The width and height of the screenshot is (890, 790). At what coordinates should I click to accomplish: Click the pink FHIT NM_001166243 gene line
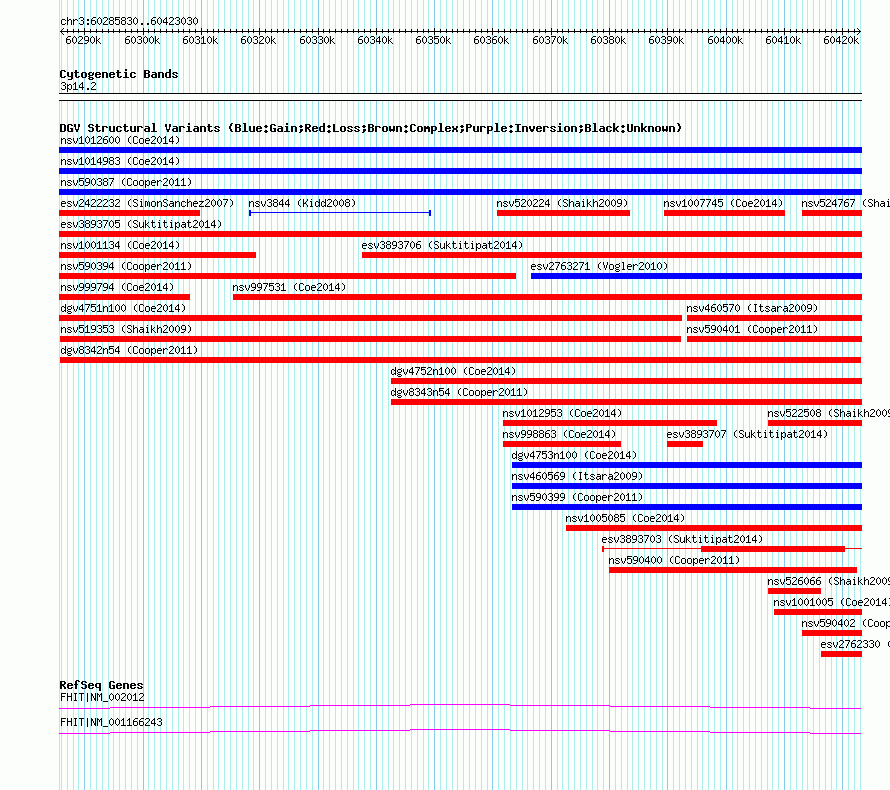460,732
